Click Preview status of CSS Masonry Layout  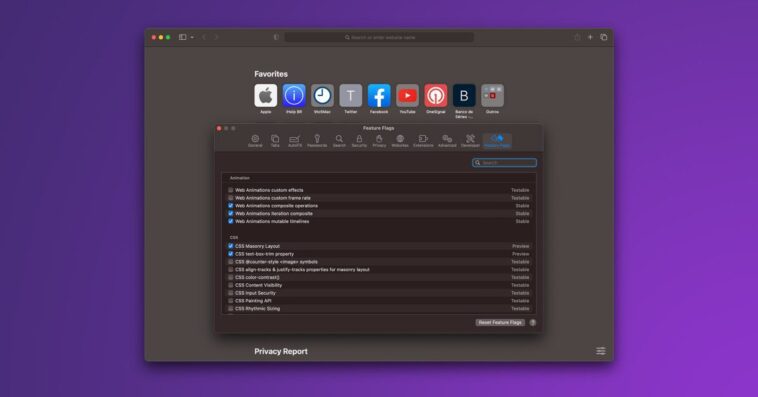click(521, 246)
